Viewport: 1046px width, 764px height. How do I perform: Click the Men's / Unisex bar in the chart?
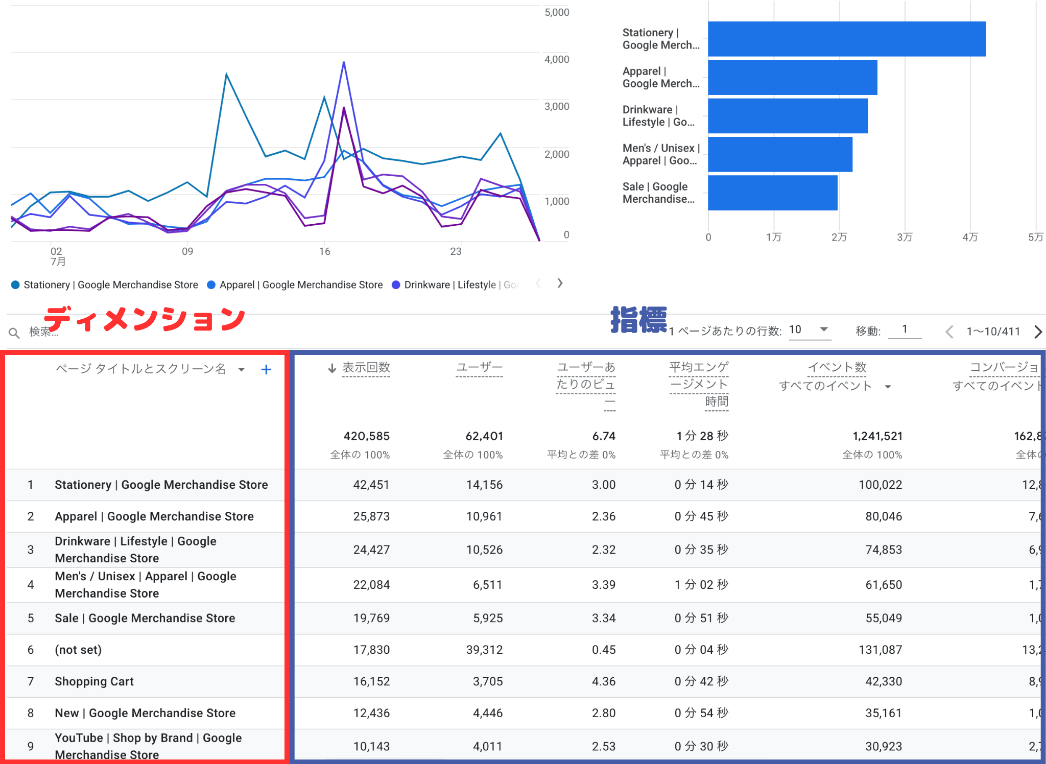(x=780, y=154)
